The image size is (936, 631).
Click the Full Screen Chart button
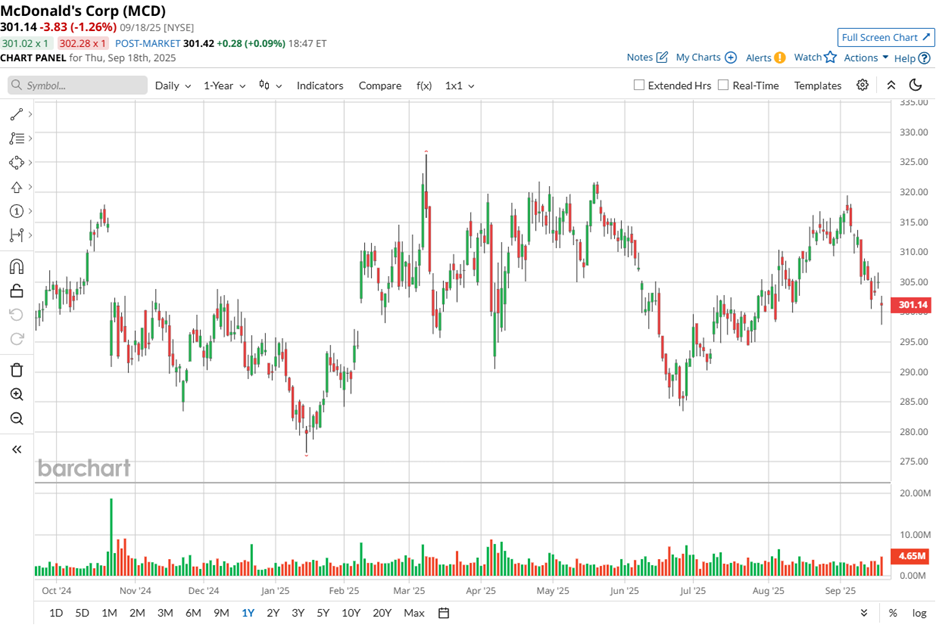pos(885,38)
